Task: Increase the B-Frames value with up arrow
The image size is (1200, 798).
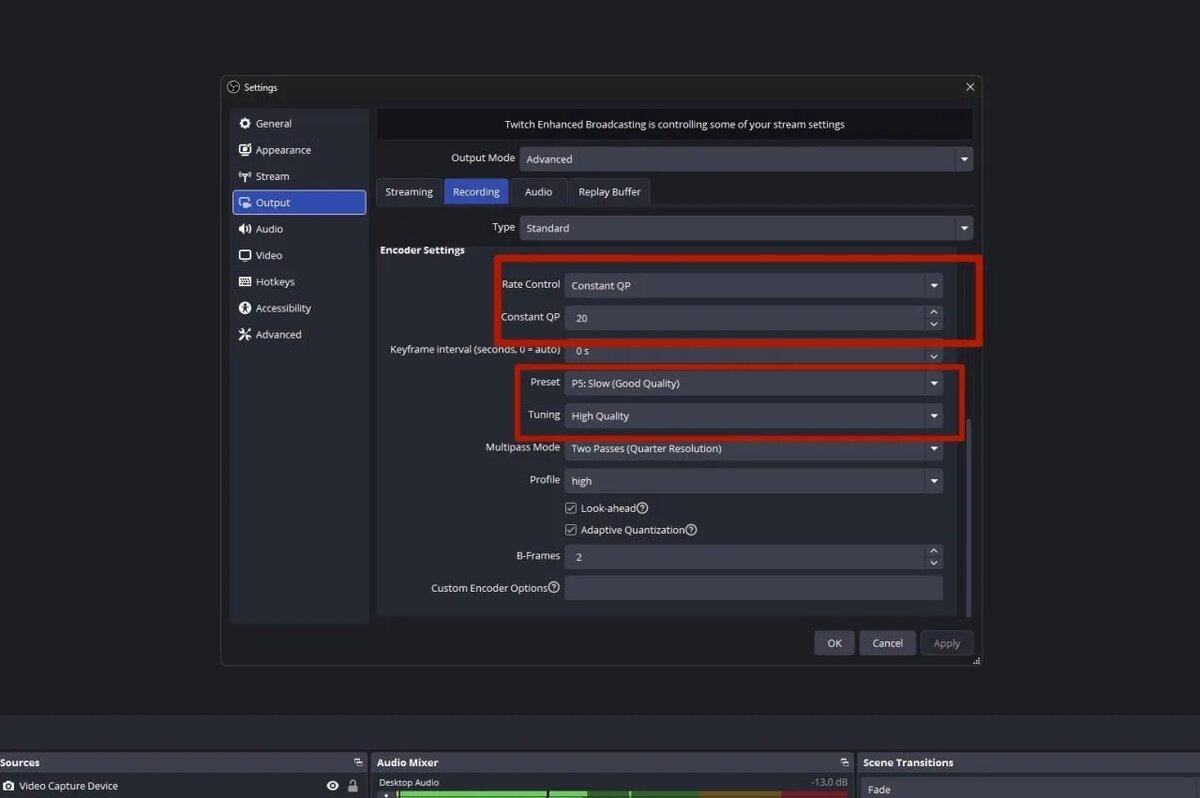Action: tap(934, 551)
